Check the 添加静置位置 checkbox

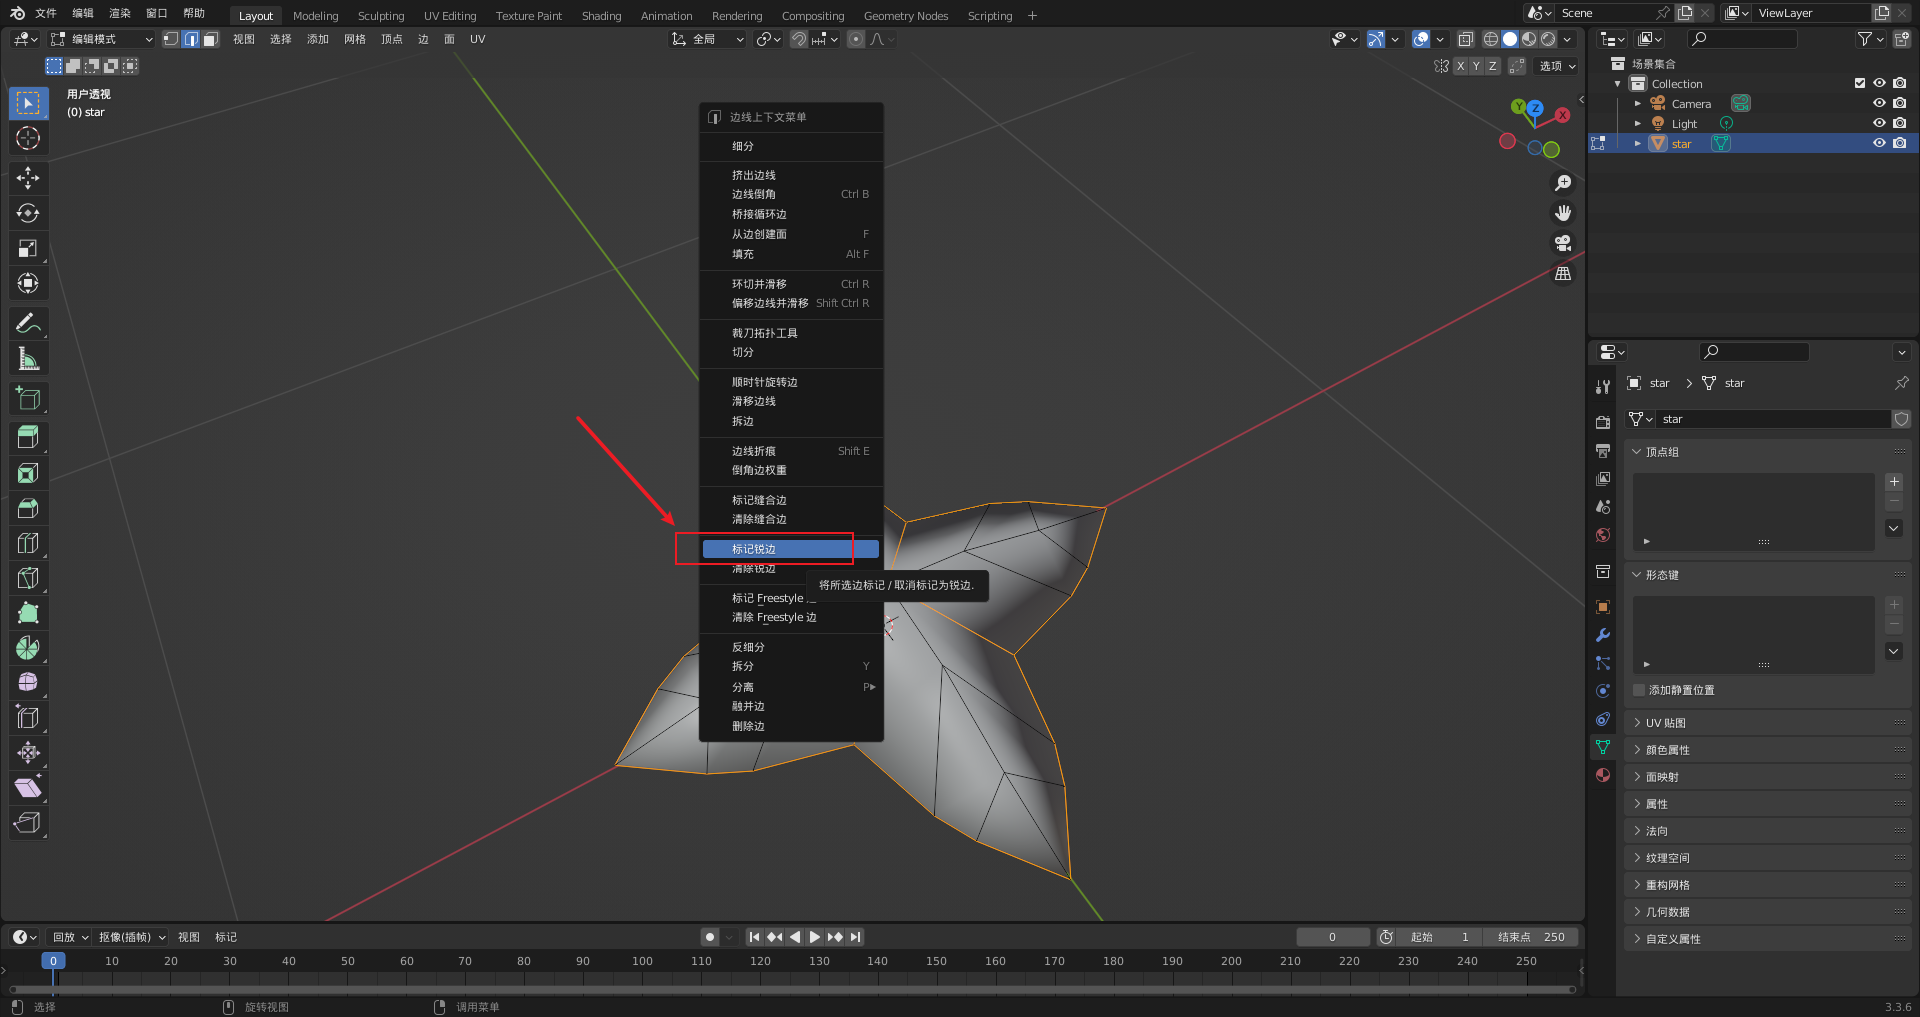[1639, 690]
